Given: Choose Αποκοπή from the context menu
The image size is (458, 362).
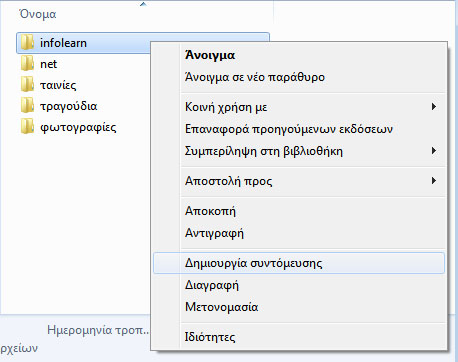Looking at the screenshot, I should point(299,211).
